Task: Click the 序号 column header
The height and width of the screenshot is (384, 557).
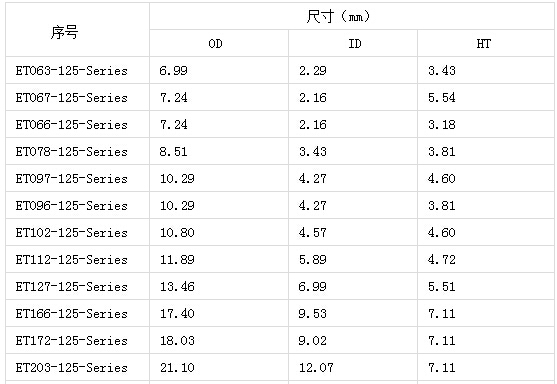Action: 64,32
